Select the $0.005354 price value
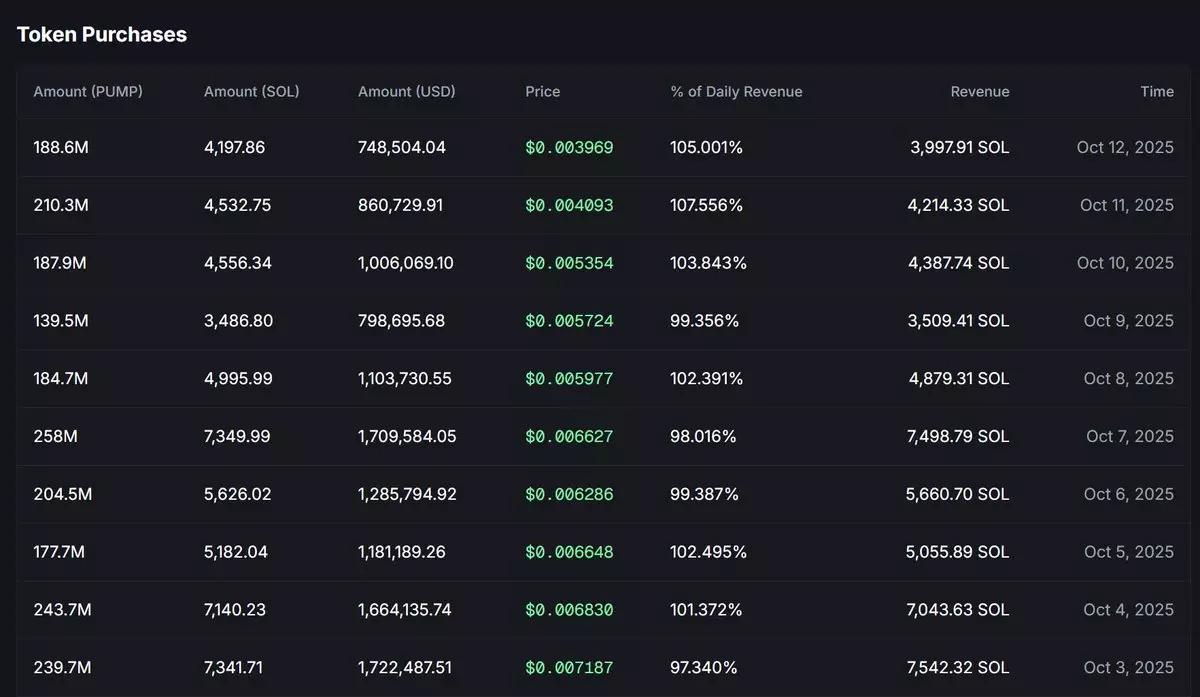The width and height of the screenshot is (1200, 697). 569,263
